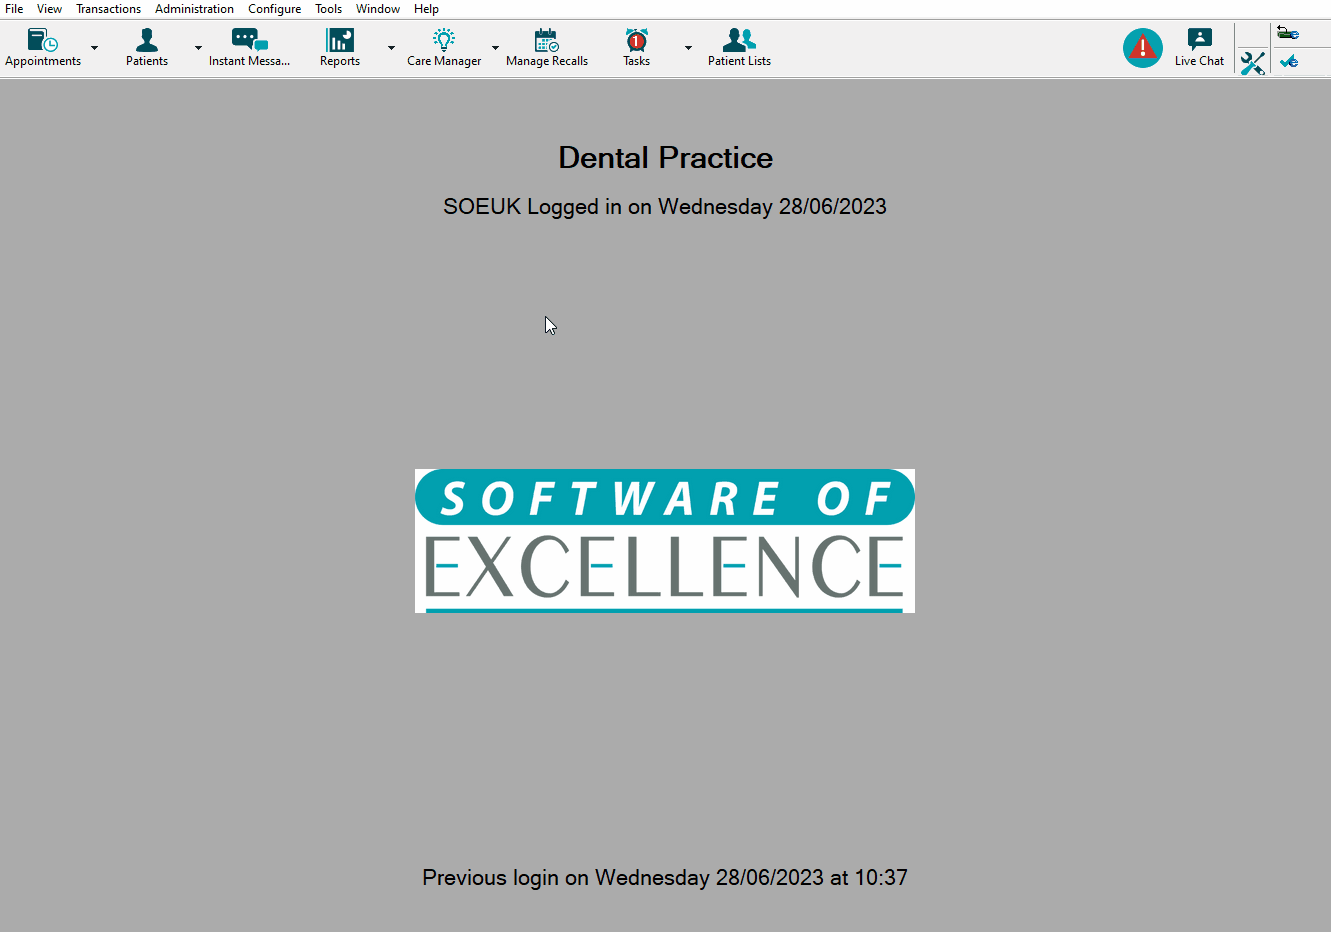Expand the Tasks dropdown arrow
The width and height of the screenshot is (1331, 932).
688,48
